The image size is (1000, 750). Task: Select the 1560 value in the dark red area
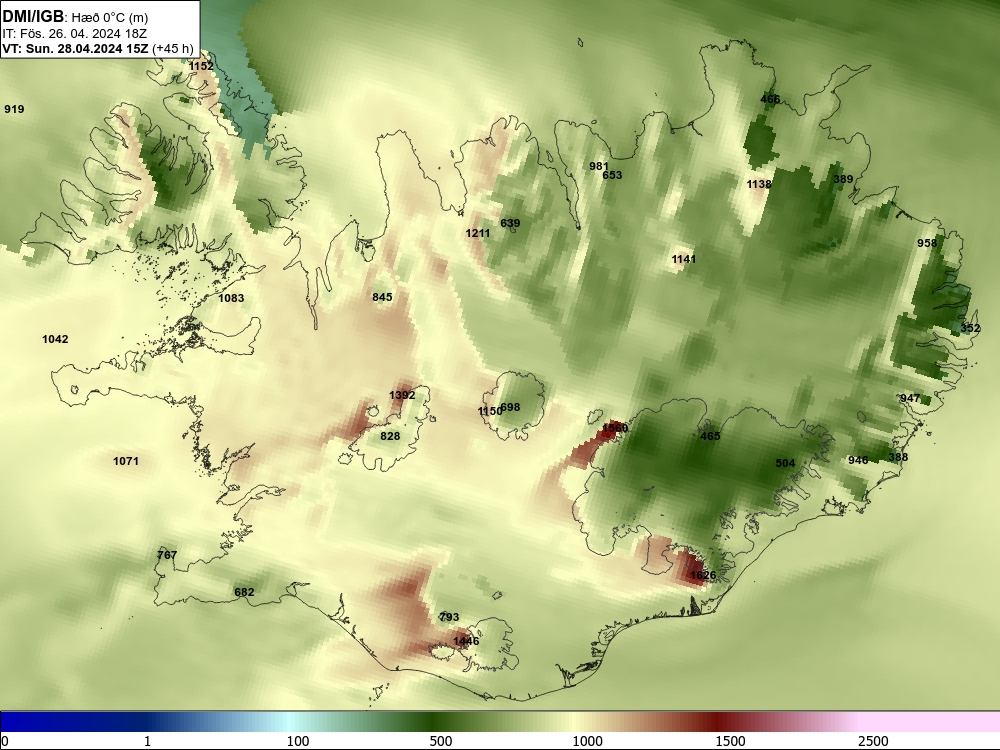pos(615,428)
